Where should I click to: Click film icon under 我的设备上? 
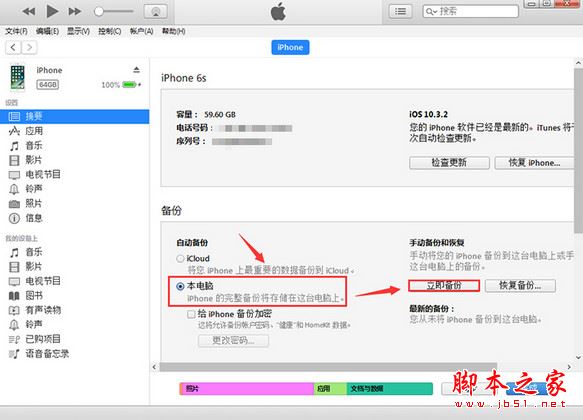tap(14, 267)
